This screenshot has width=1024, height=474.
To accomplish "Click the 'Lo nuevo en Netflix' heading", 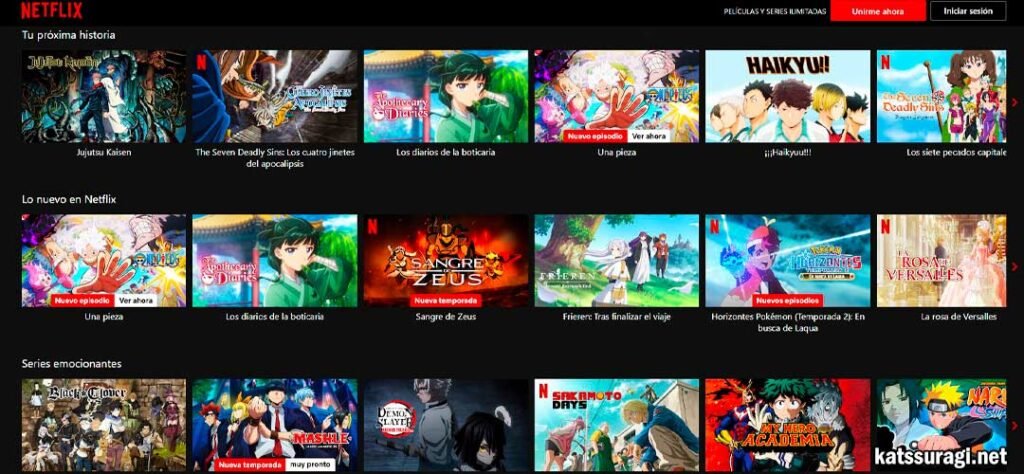I will pyautogui.click(x=69, y=199).
